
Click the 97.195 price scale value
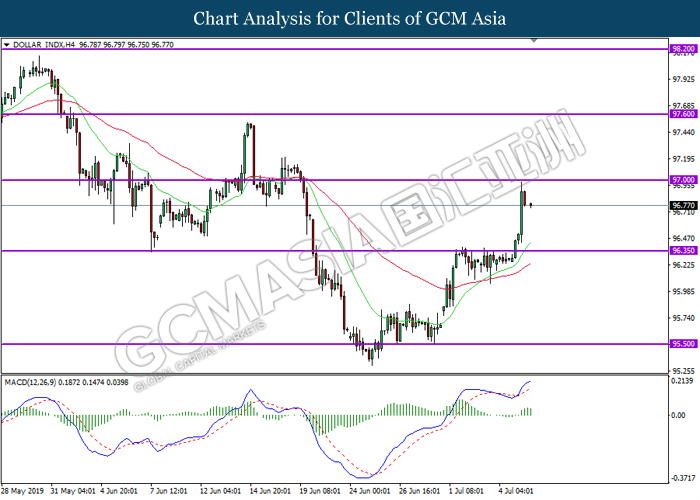(684, 159)
